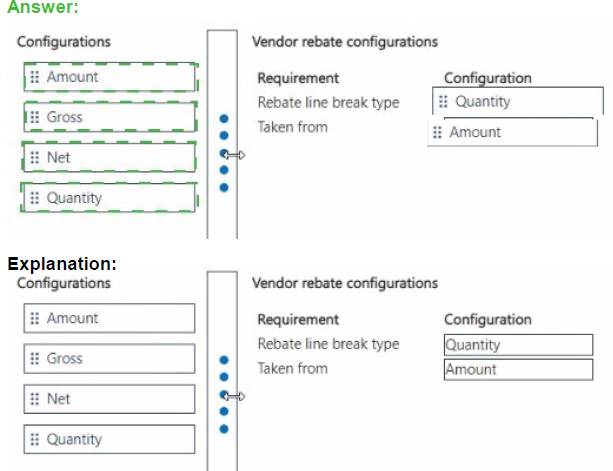Click the splitter resize arrow in Answer section
Viewport: 613px width, 471px height.
[x=235, y=154]
